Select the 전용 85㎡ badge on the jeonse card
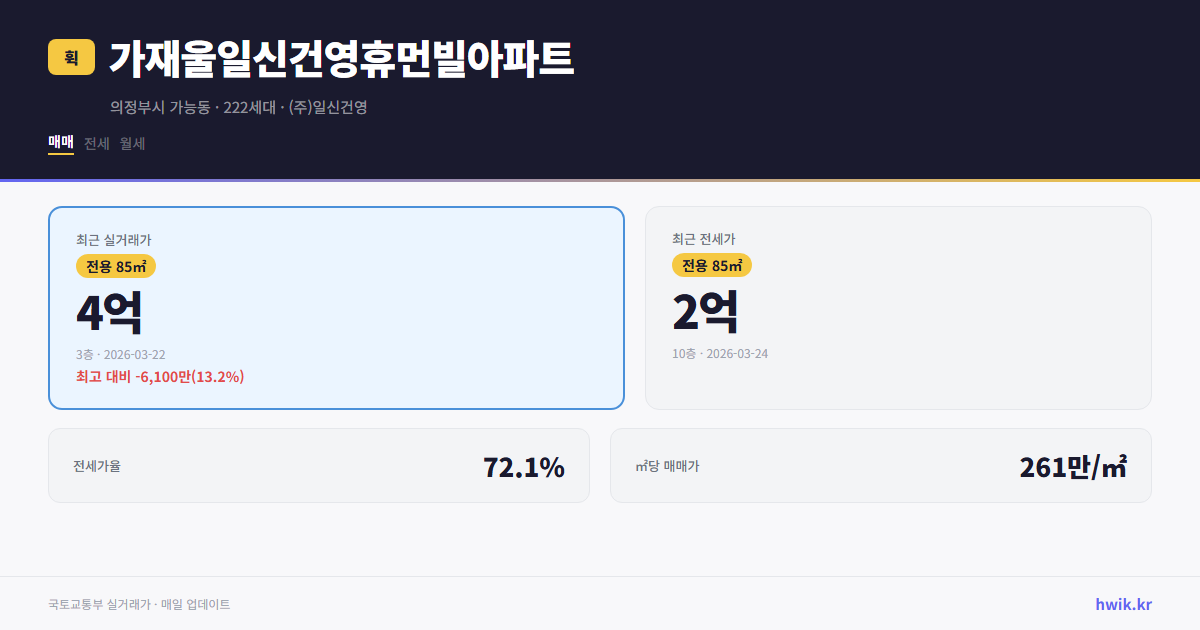The height and width of the screenshot is (630, 1200). click(712, 266)
